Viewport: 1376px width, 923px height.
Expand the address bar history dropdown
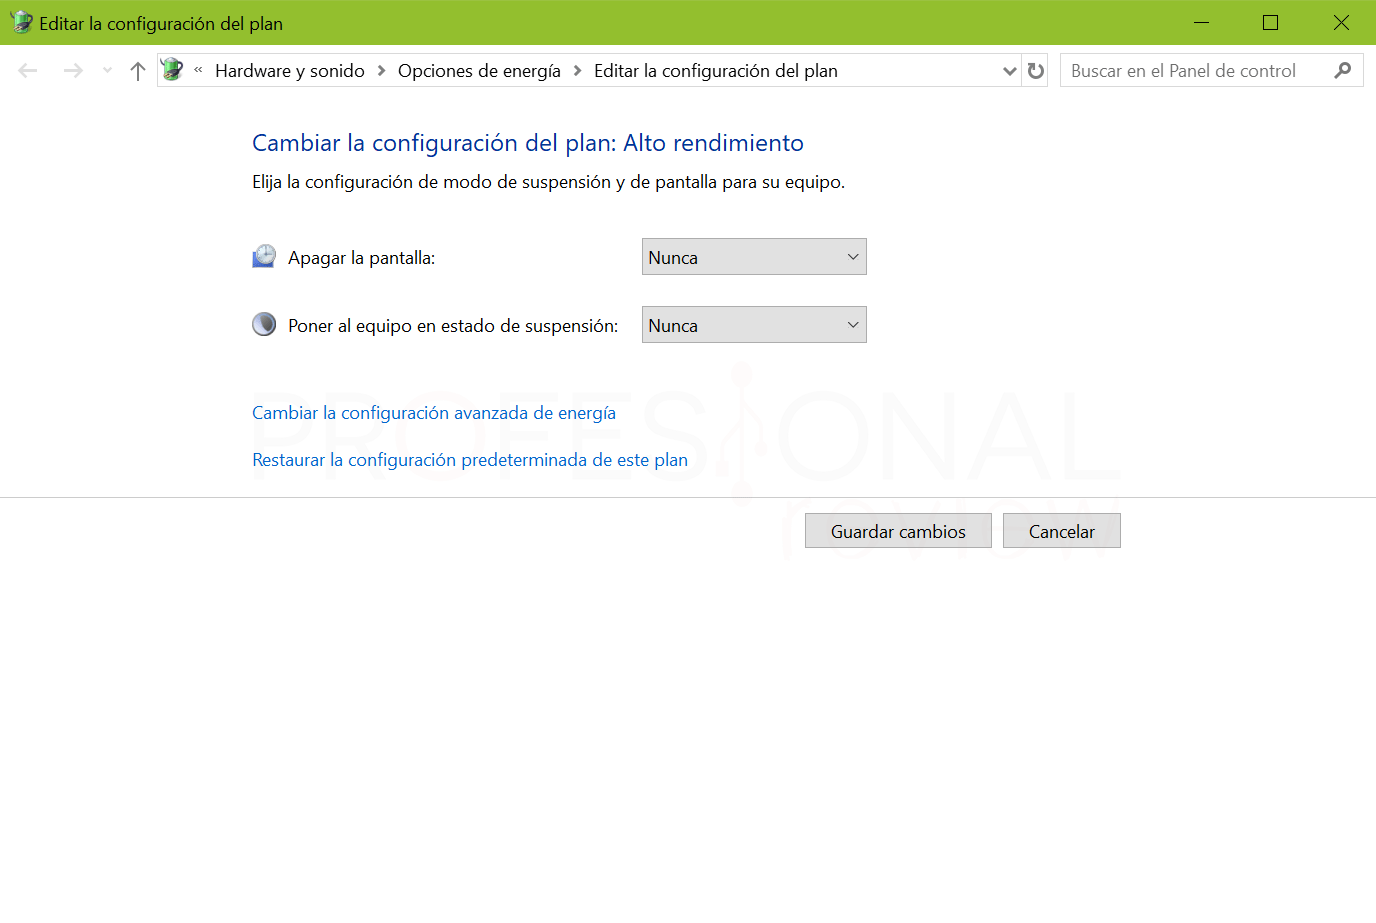click(1009, 71)
